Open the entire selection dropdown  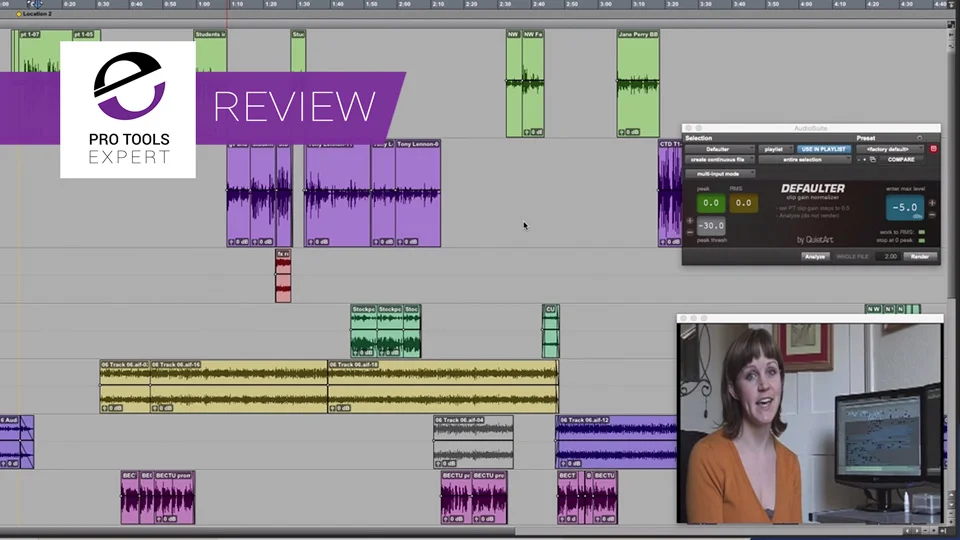point(804,160)
